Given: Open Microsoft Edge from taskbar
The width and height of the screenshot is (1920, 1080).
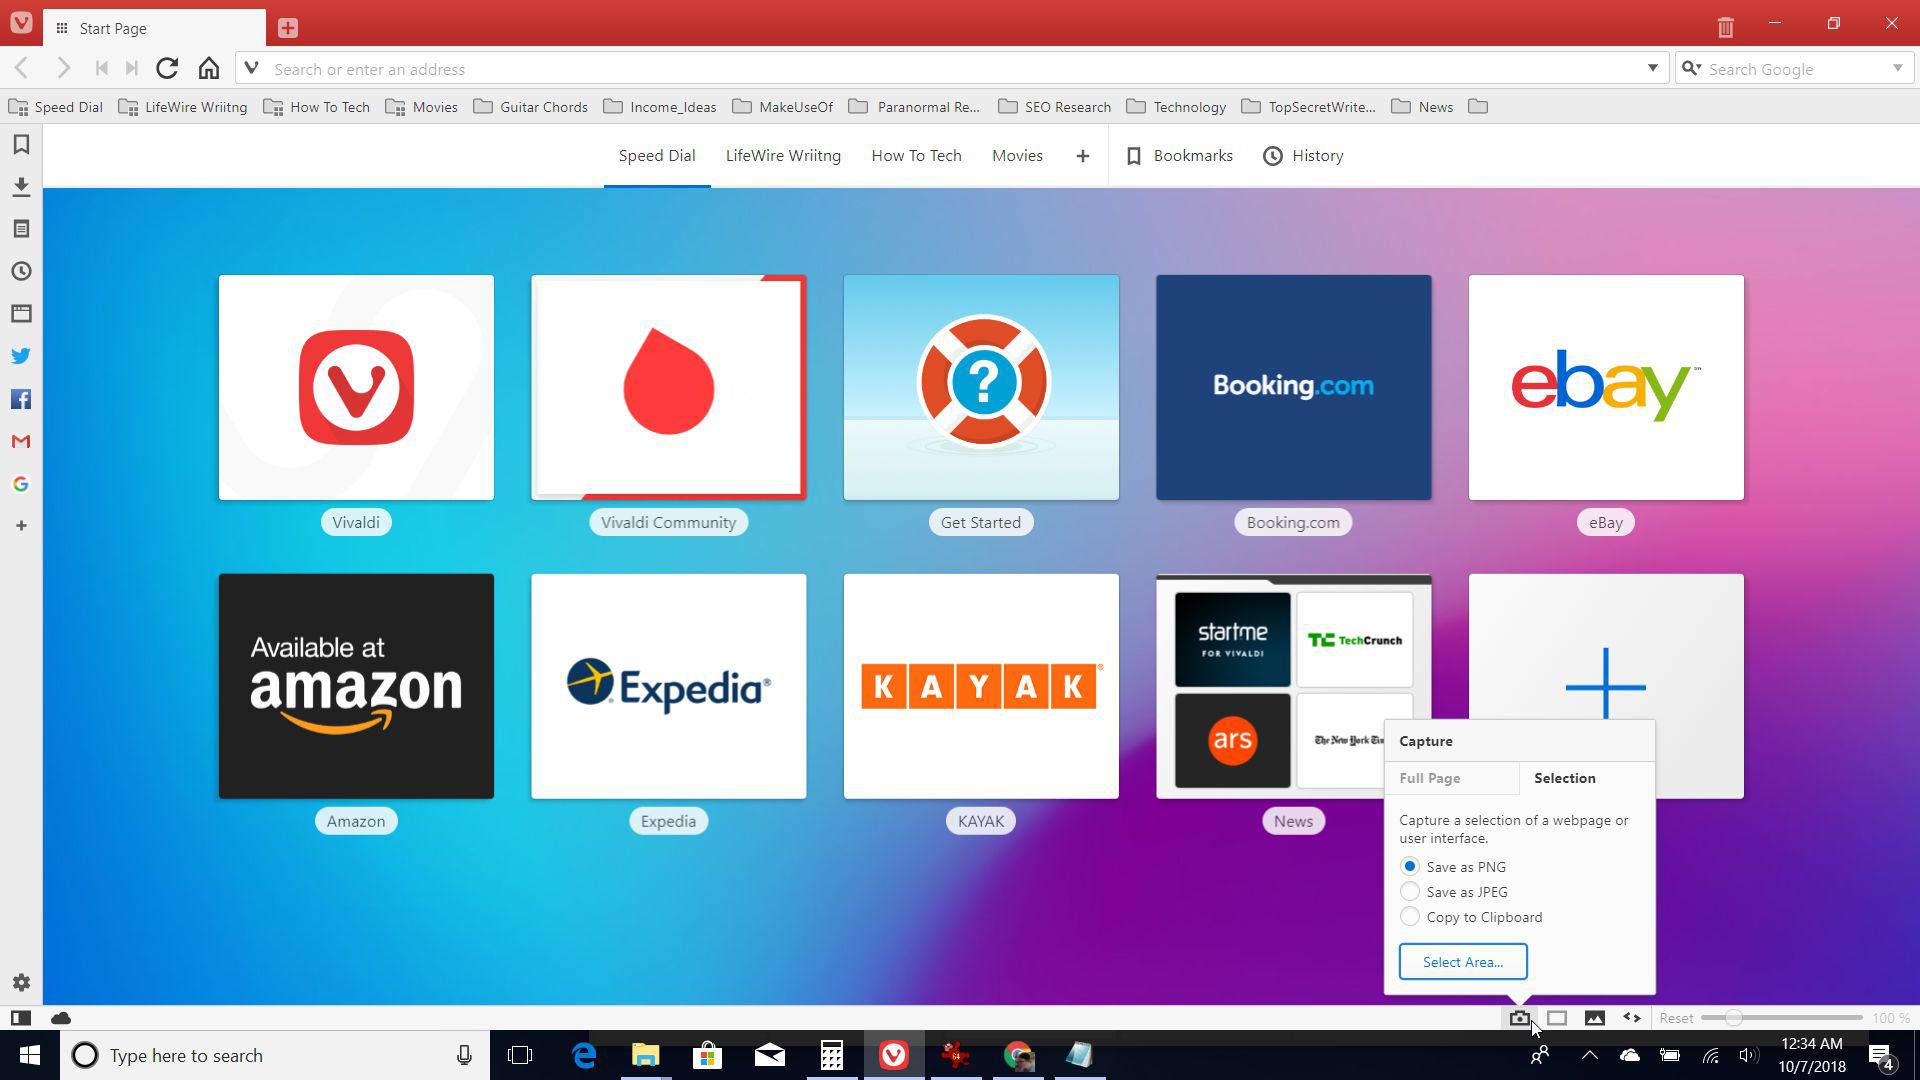Looking at the screenshot, I should [x=583, y=1055].
